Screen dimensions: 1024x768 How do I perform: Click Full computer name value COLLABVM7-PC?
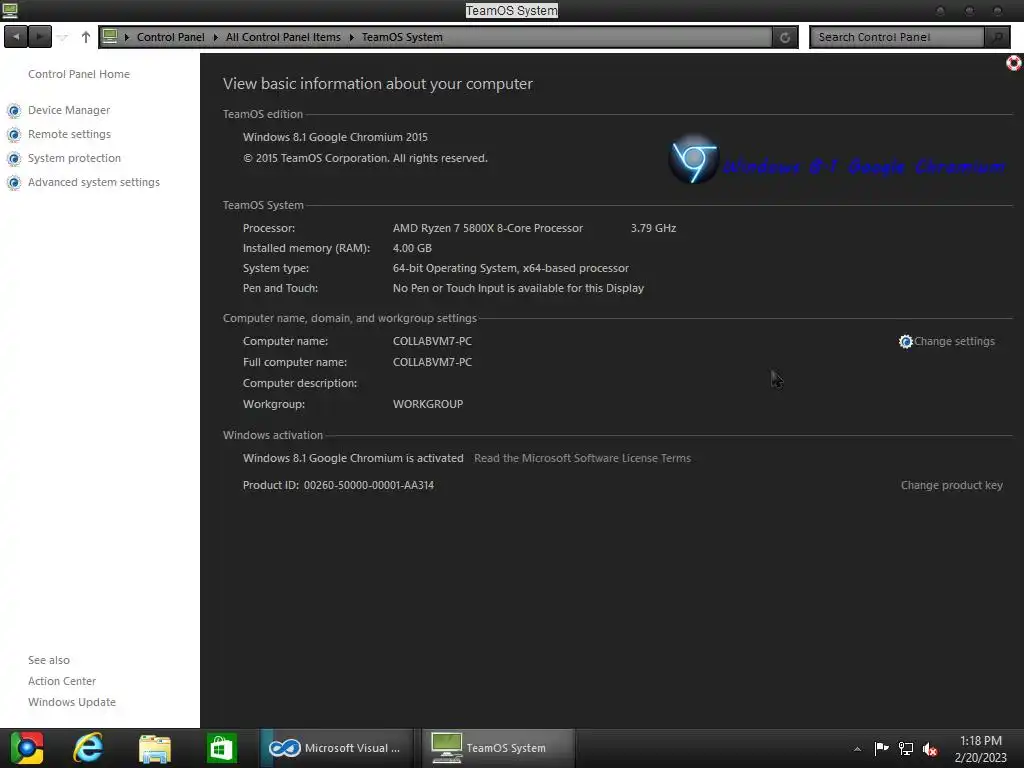[x=432, y=362]
